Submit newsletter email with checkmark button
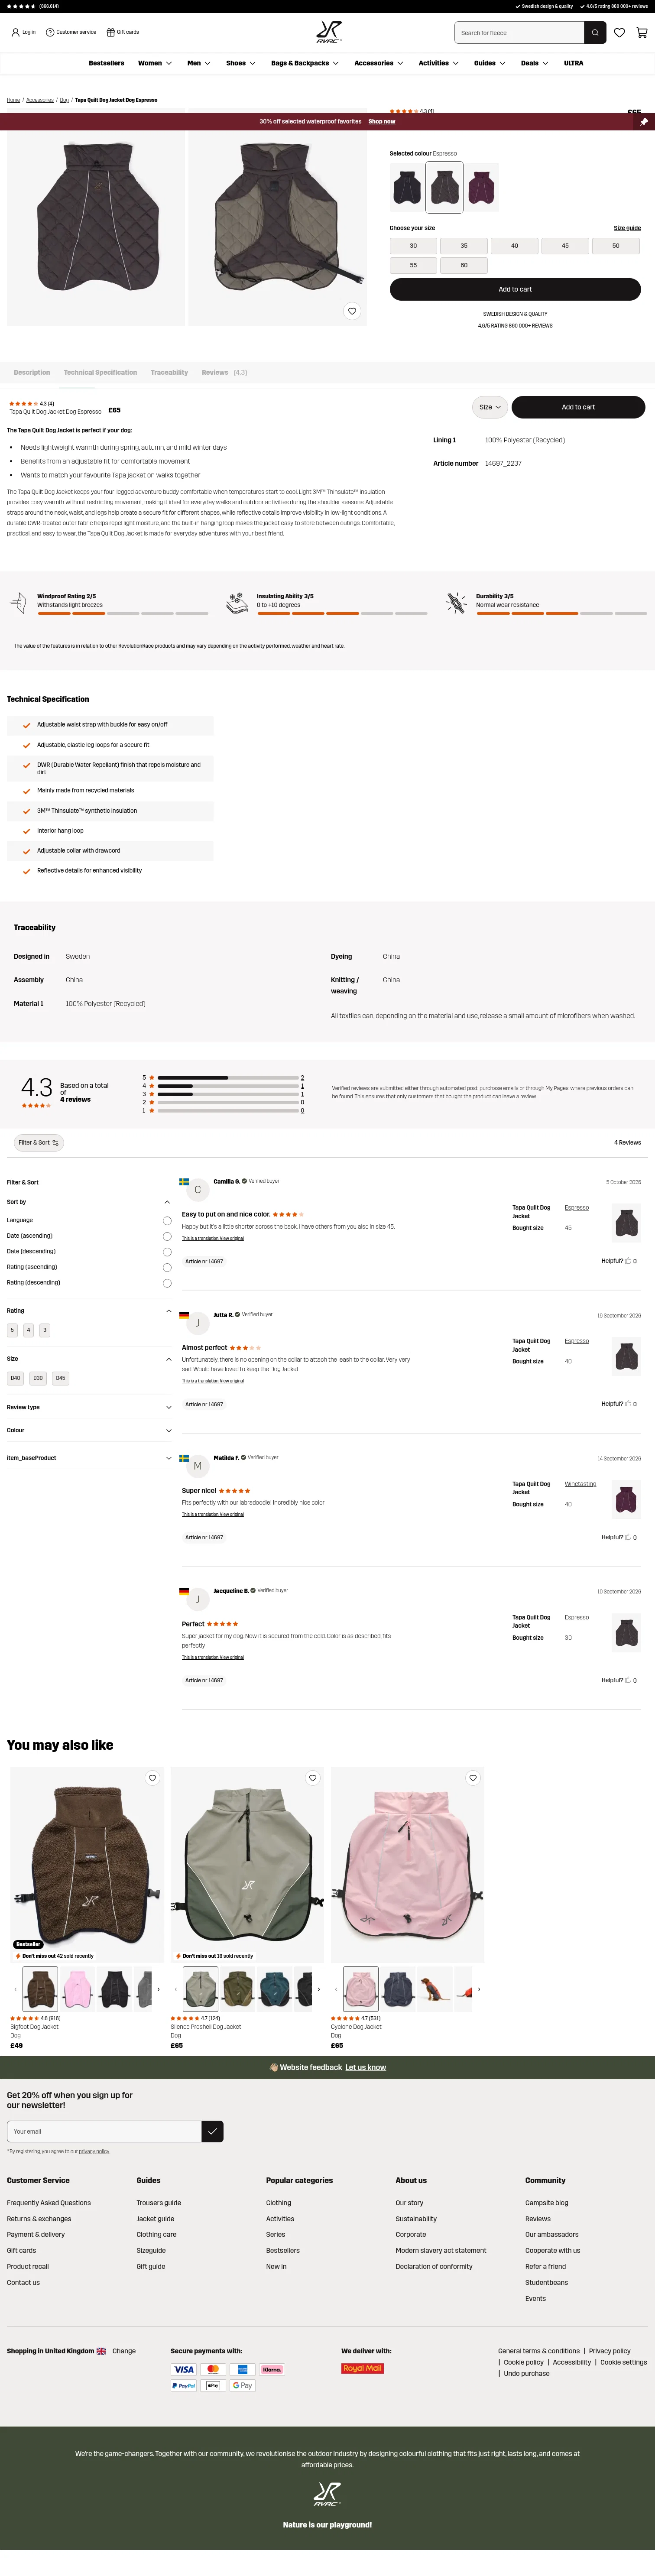 pyautogui.click(x=212, y=2131)
